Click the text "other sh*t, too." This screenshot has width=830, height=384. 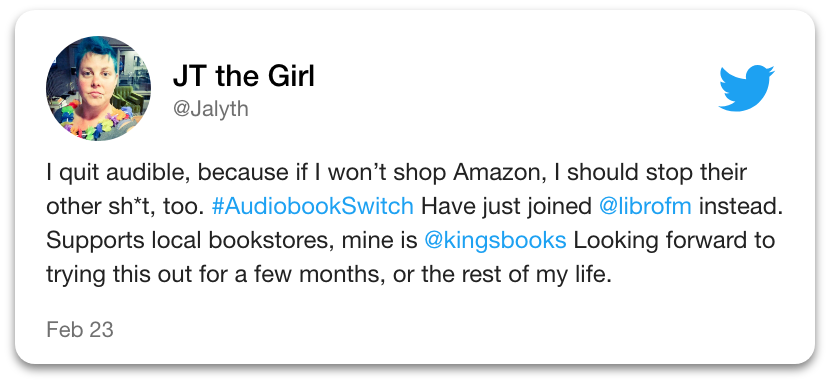[125, 206]
